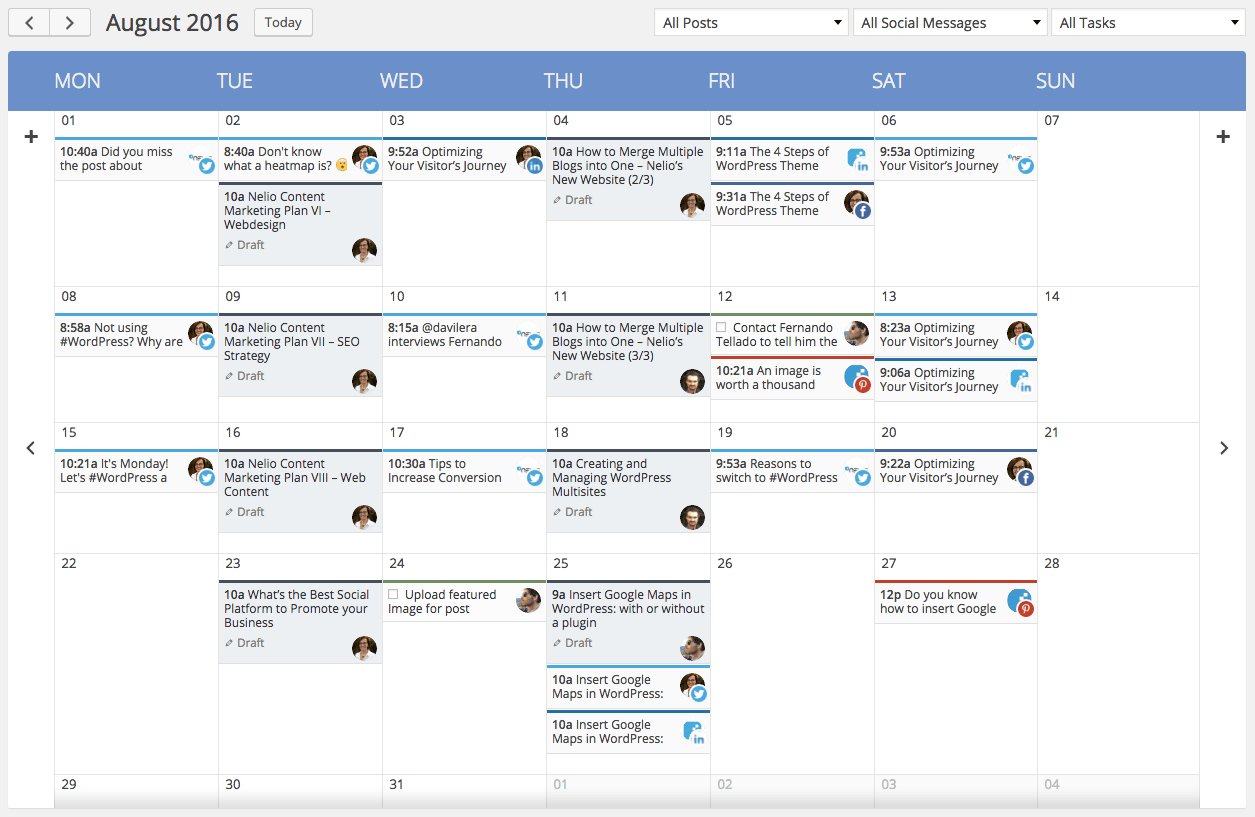1255x817 pixels.
Task: Check the 'Upload featured image for post' checkbox
Action: pyautogui.click(x=393, y=595)
